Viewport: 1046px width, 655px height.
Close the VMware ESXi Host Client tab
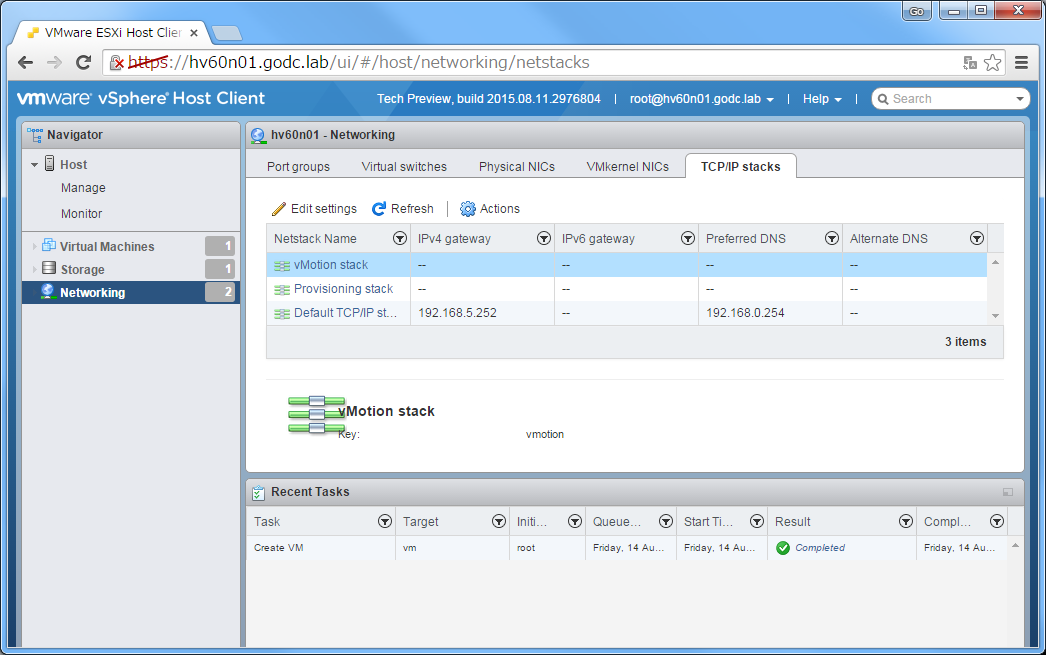click(193, 33)
